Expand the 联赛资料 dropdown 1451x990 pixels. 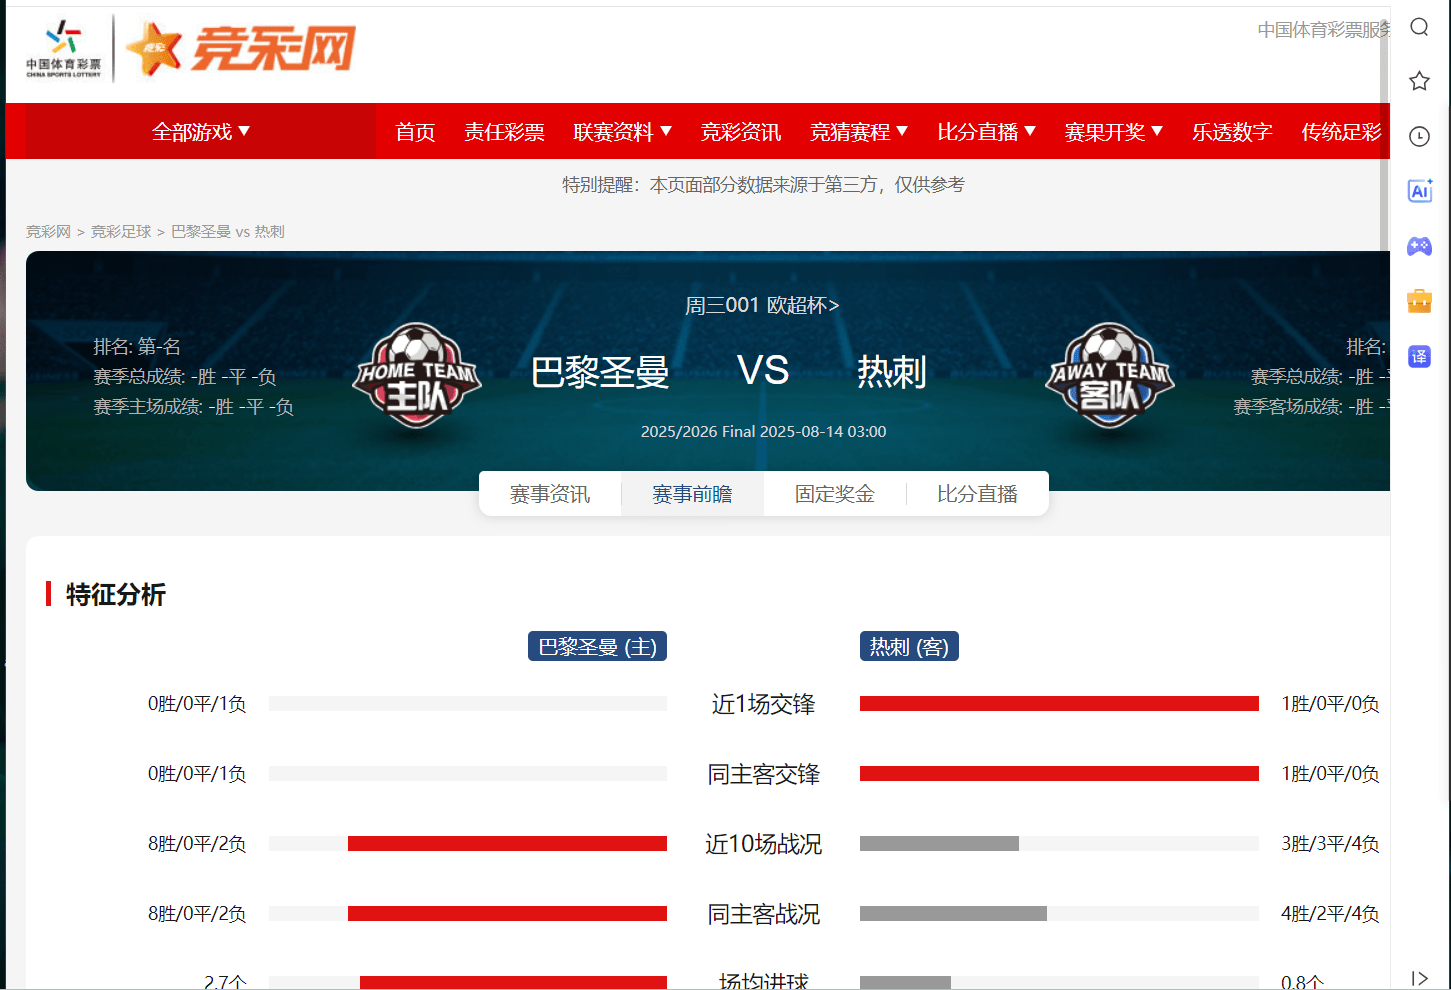pos(622,131)
